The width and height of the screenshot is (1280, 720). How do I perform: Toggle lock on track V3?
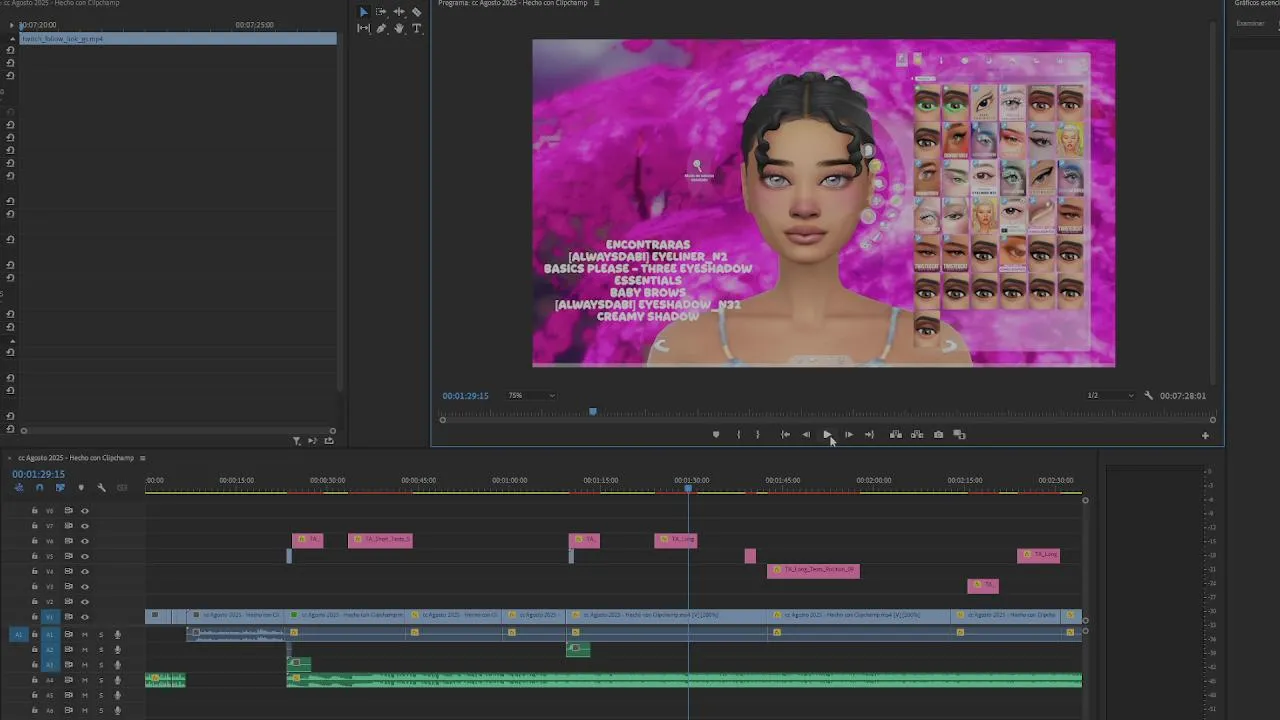pyautogui.click(x=34, y=586)
